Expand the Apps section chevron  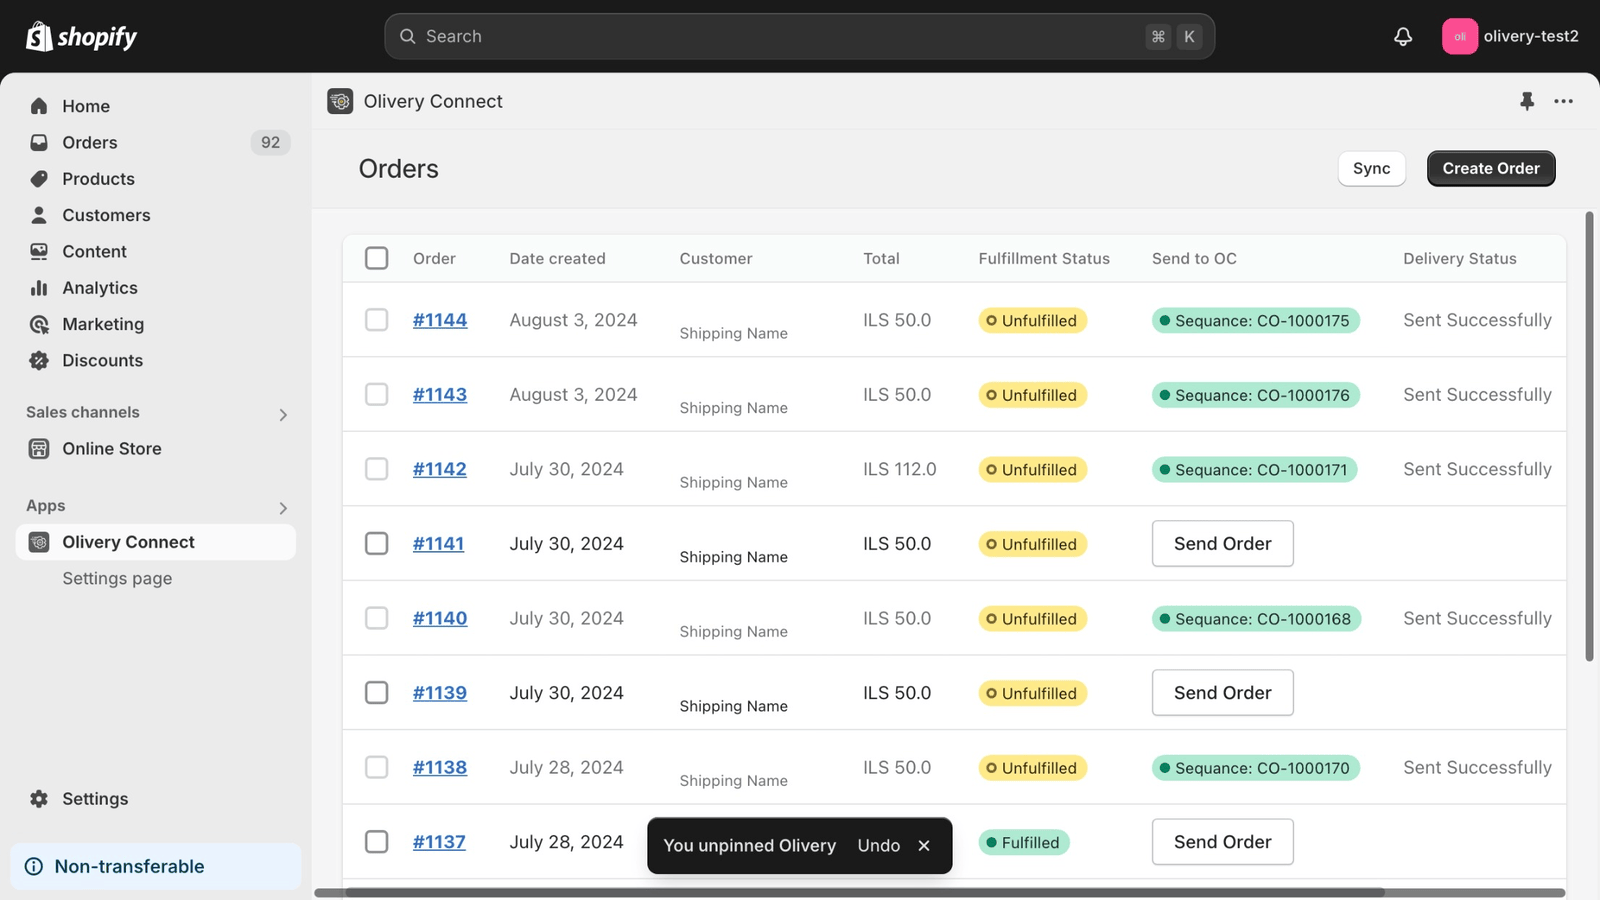pyautogui.click(x=283, y=507)
